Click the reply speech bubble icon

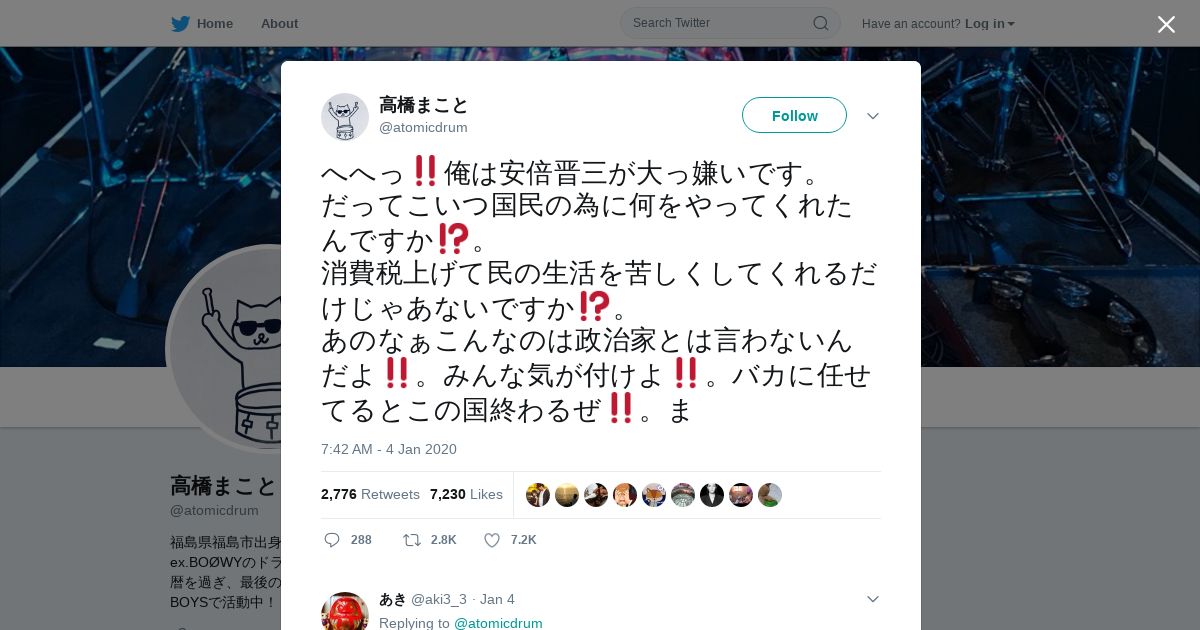click(x=332, y=540)
